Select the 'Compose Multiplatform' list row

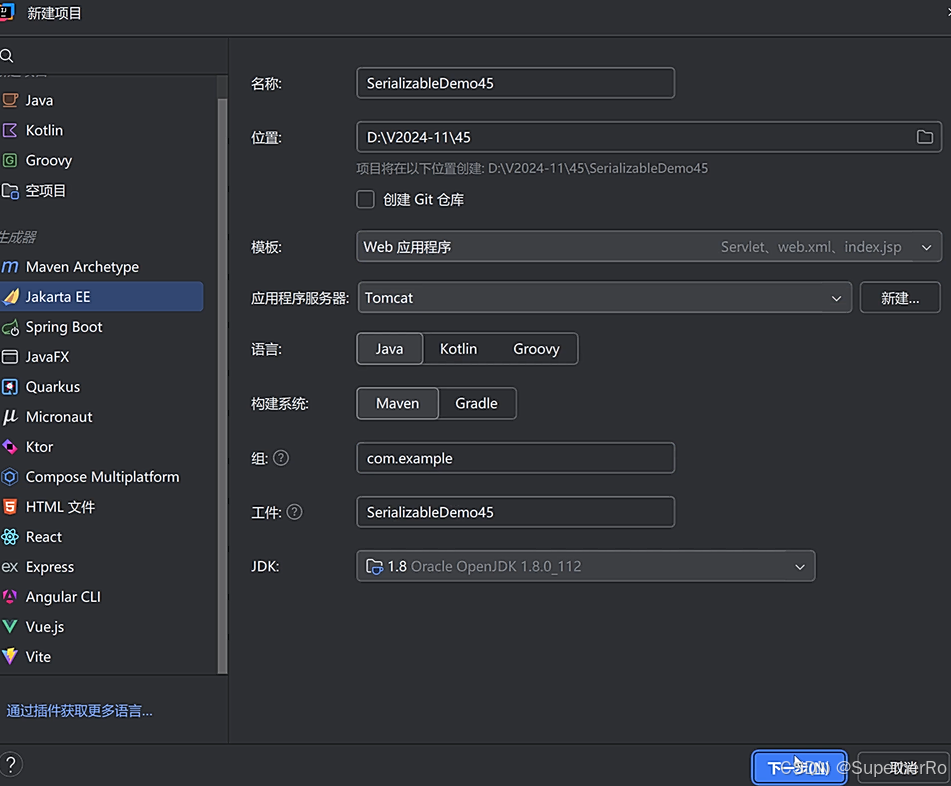coord(102,477)
